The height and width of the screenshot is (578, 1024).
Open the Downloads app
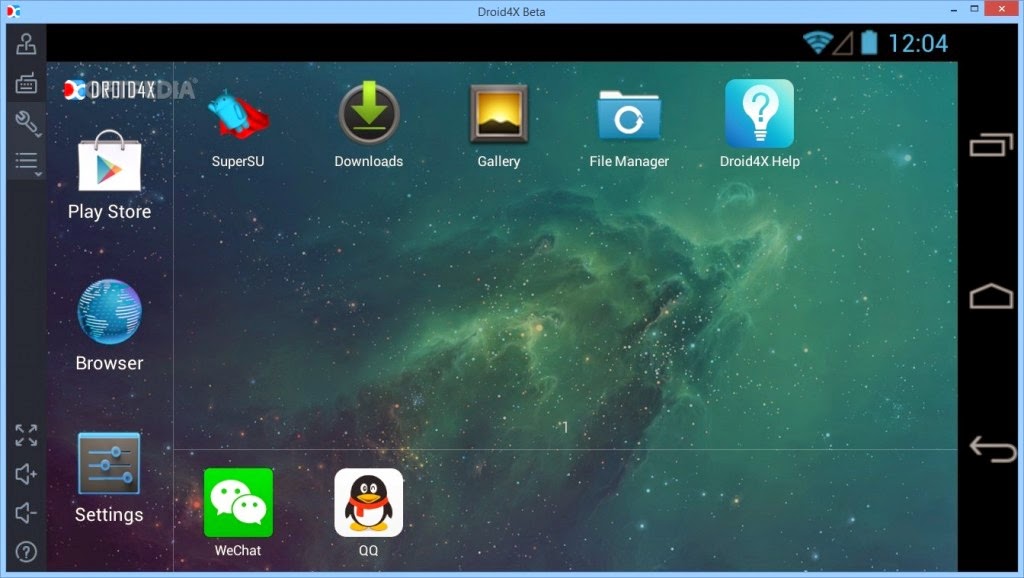pyautogui.click(x=368, y=113)
